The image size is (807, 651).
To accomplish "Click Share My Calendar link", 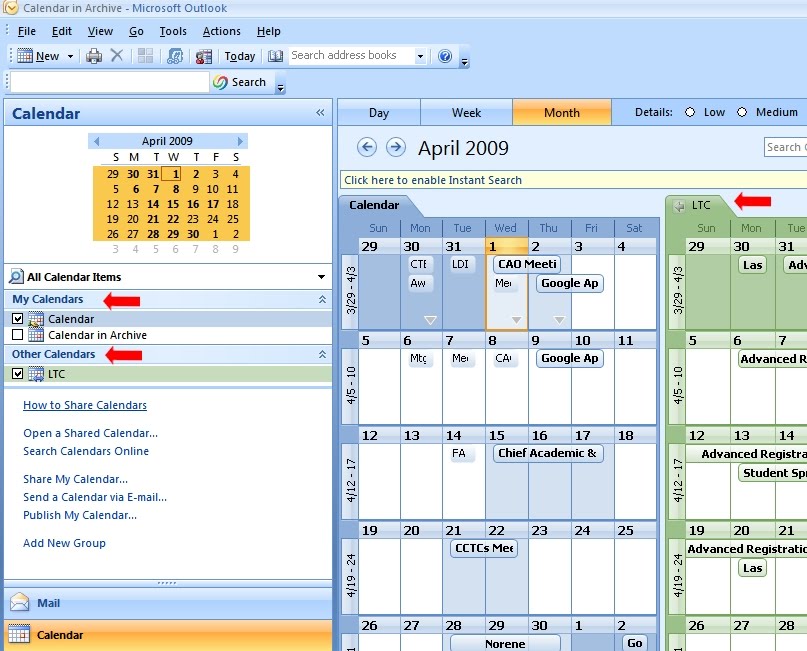I will click(76, 479).
